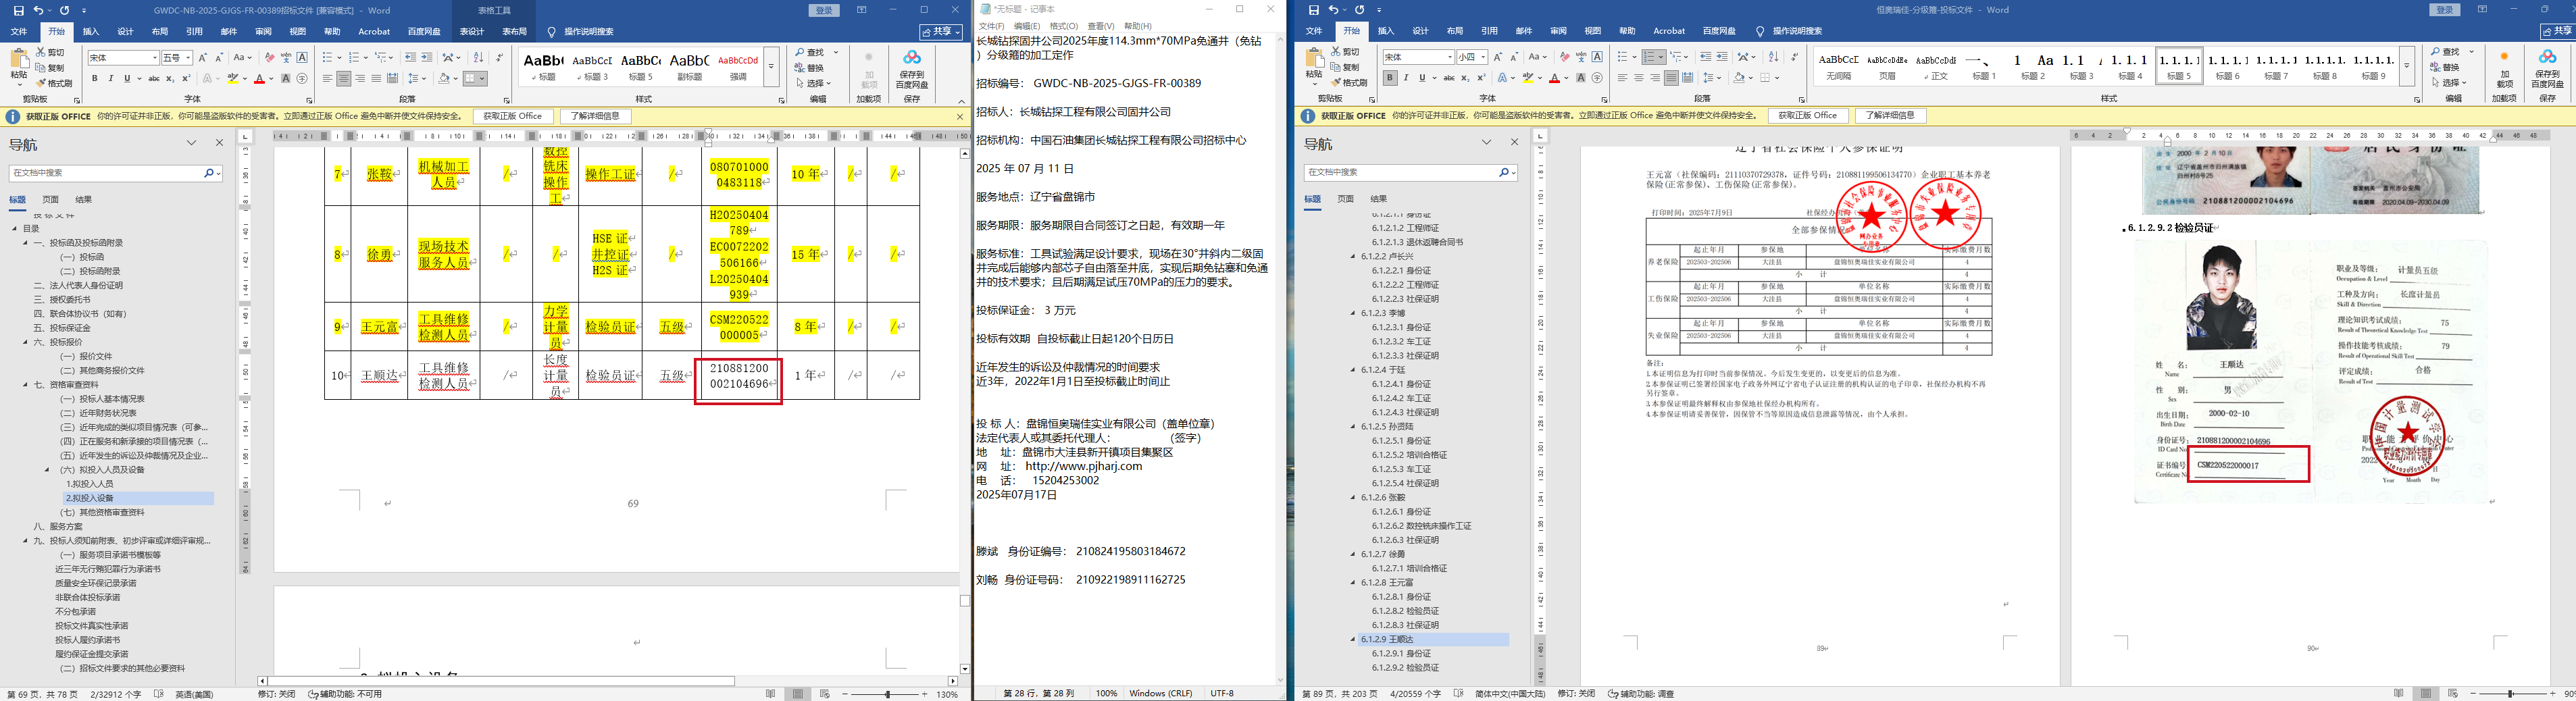
Task: Click navigation search box in right Word
Action: point(1410,172)
